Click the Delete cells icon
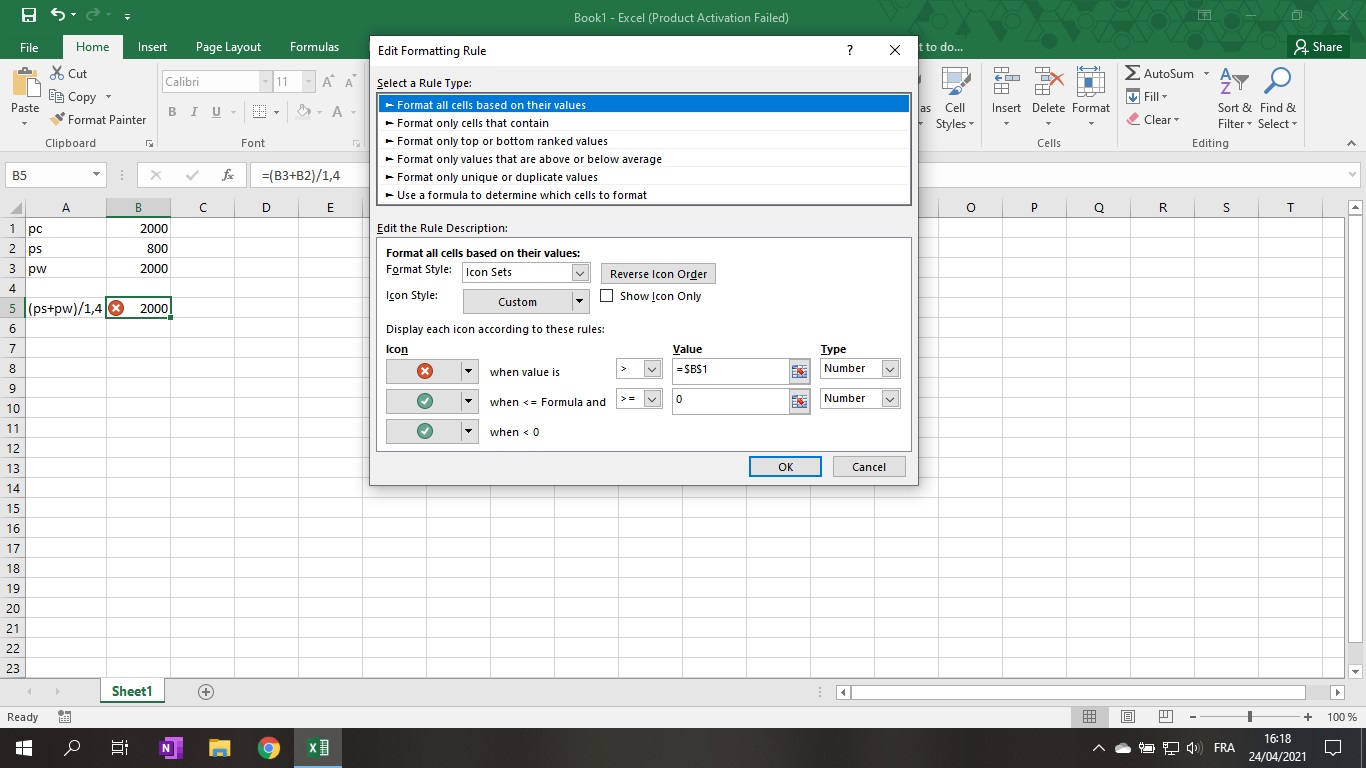 coord(1048,83)
